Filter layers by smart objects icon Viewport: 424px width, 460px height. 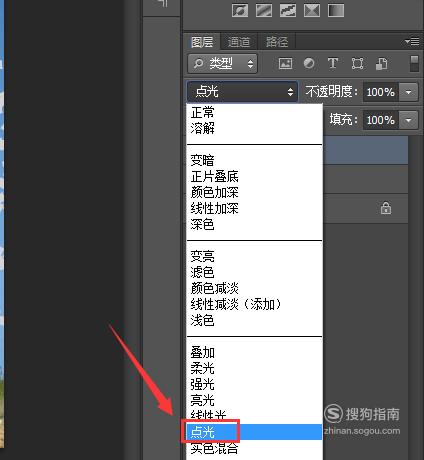click(x=381, y=63)
